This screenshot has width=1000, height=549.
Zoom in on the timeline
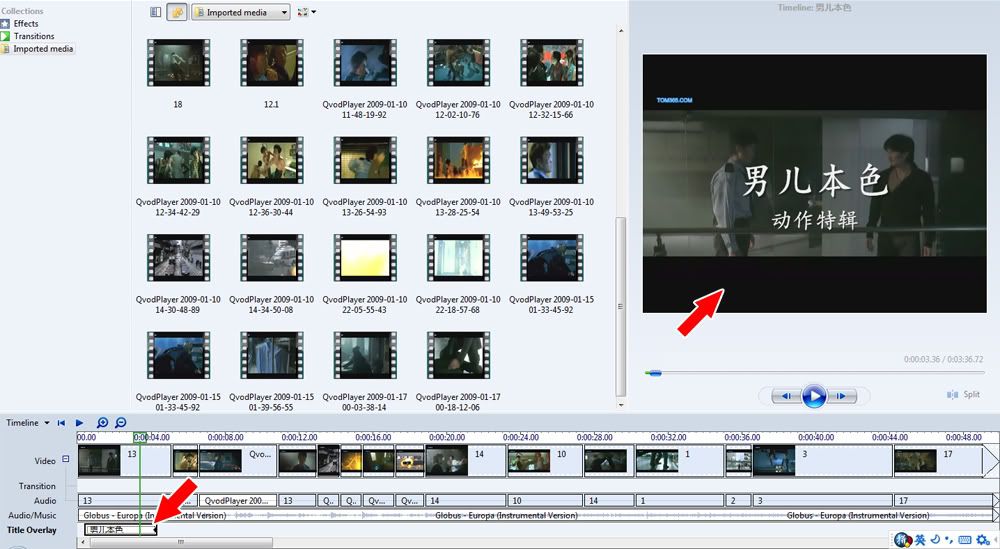[x=102, y=423]
